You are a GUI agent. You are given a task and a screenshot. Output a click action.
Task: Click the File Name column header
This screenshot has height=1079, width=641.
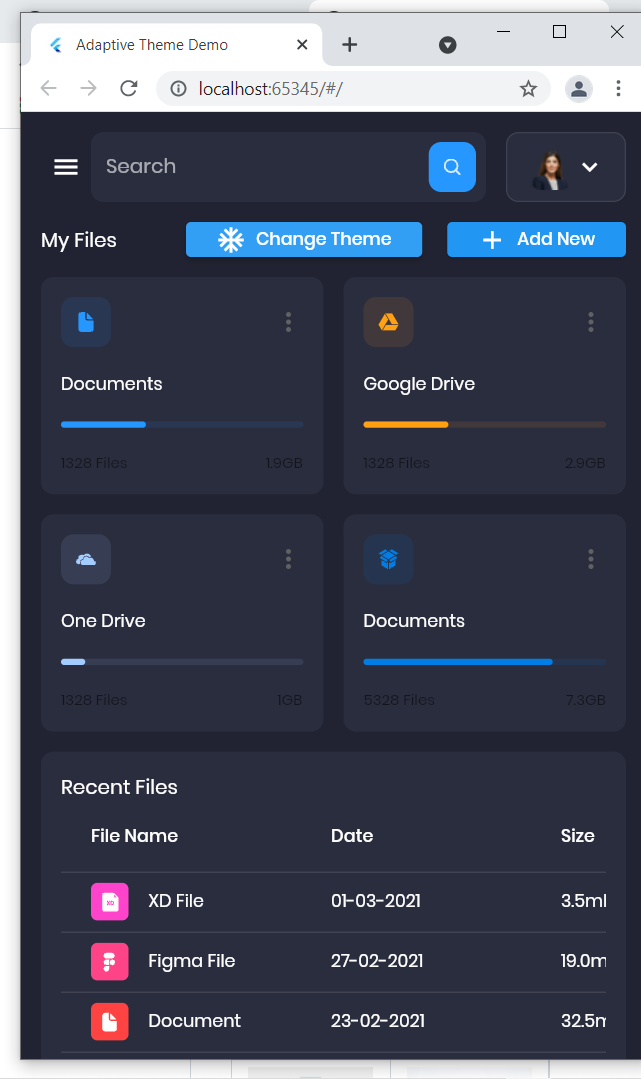click(134, 835)
